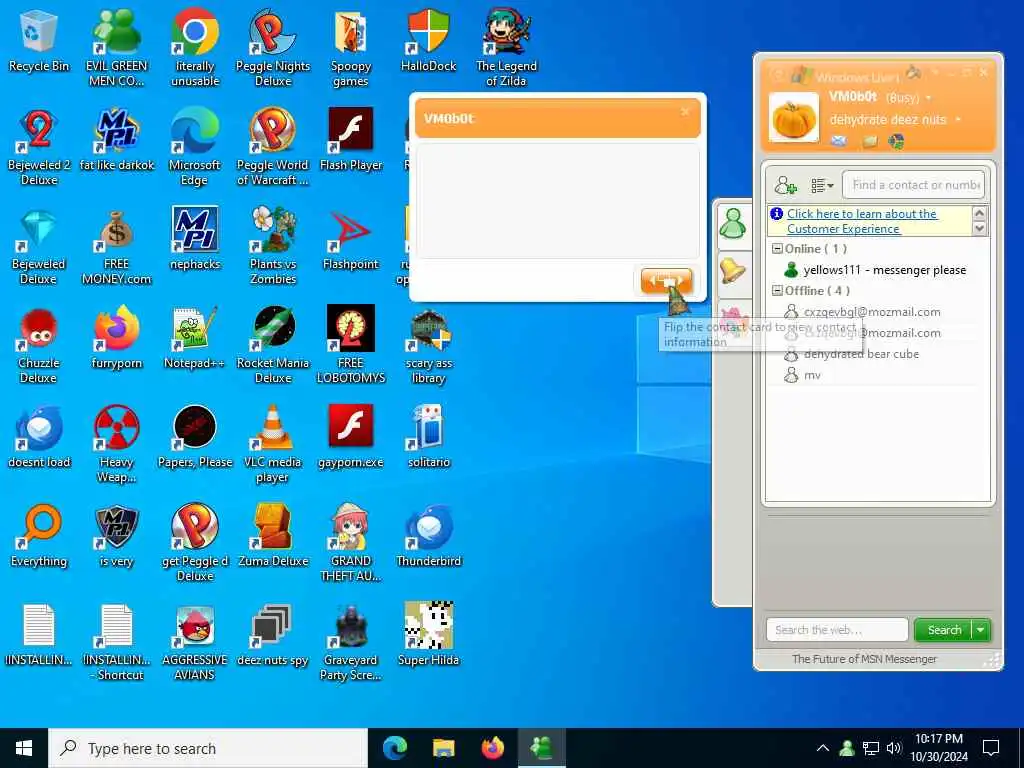Open the Search button dropdown arrow
The width and height of the screenshot is (1024, 768).
[x=981, y=630]
